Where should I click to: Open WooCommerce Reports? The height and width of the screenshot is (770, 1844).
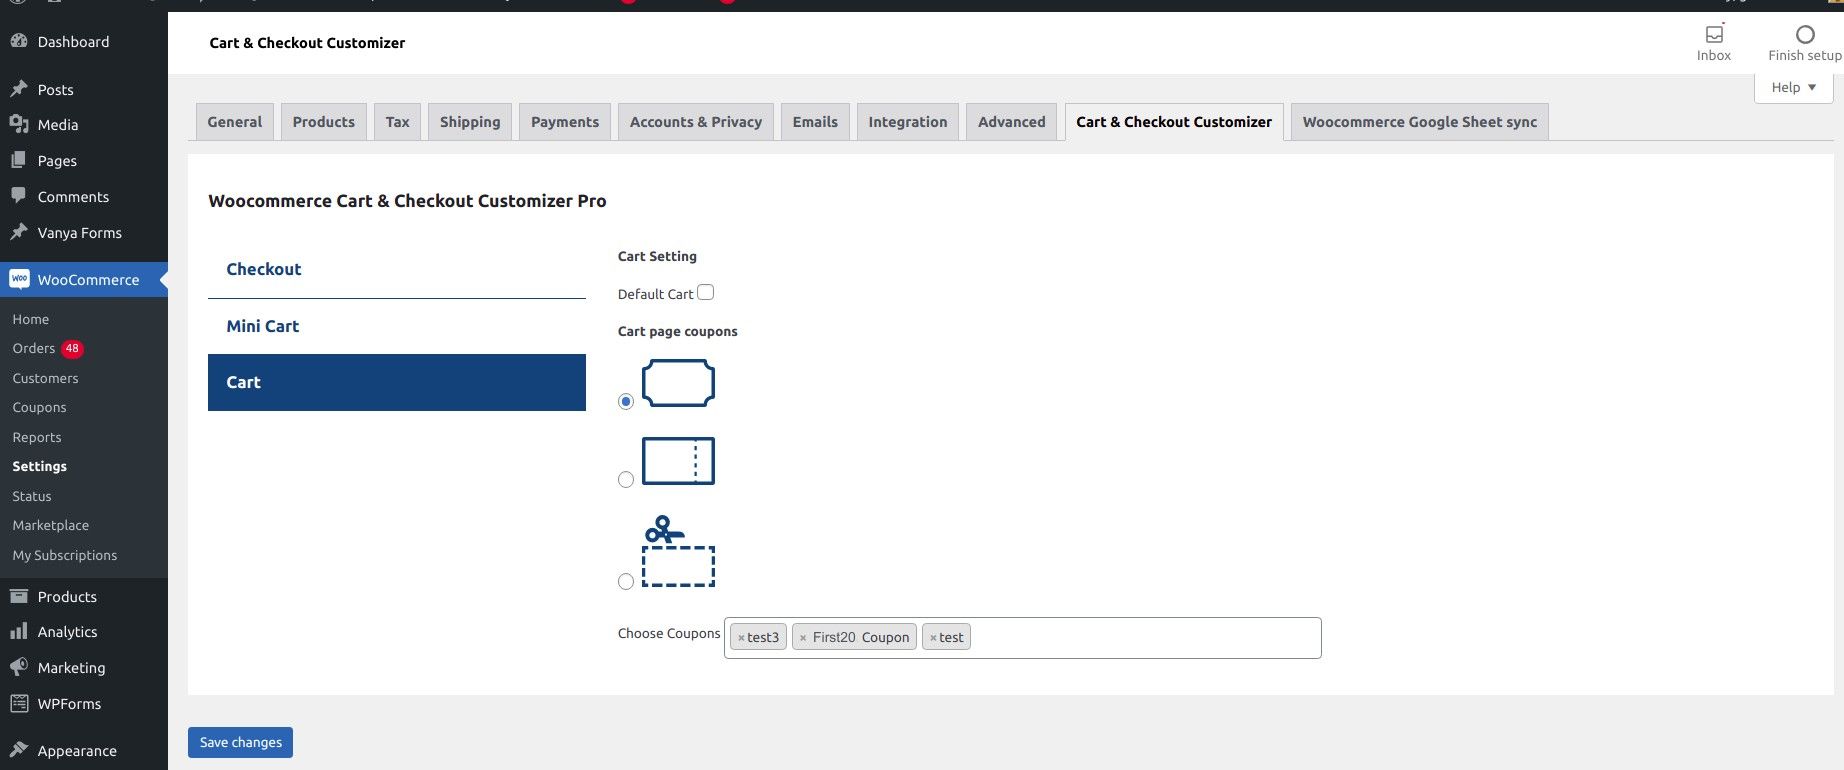point(37,437)
